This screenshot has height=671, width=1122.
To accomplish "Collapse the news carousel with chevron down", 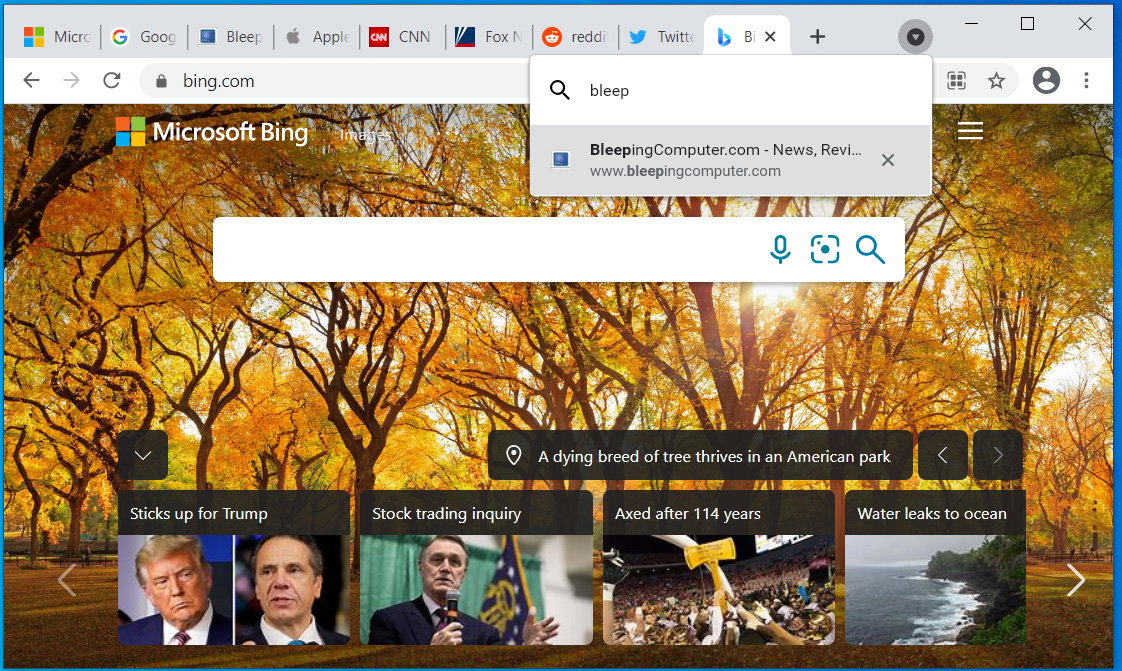I will [143, 456].
